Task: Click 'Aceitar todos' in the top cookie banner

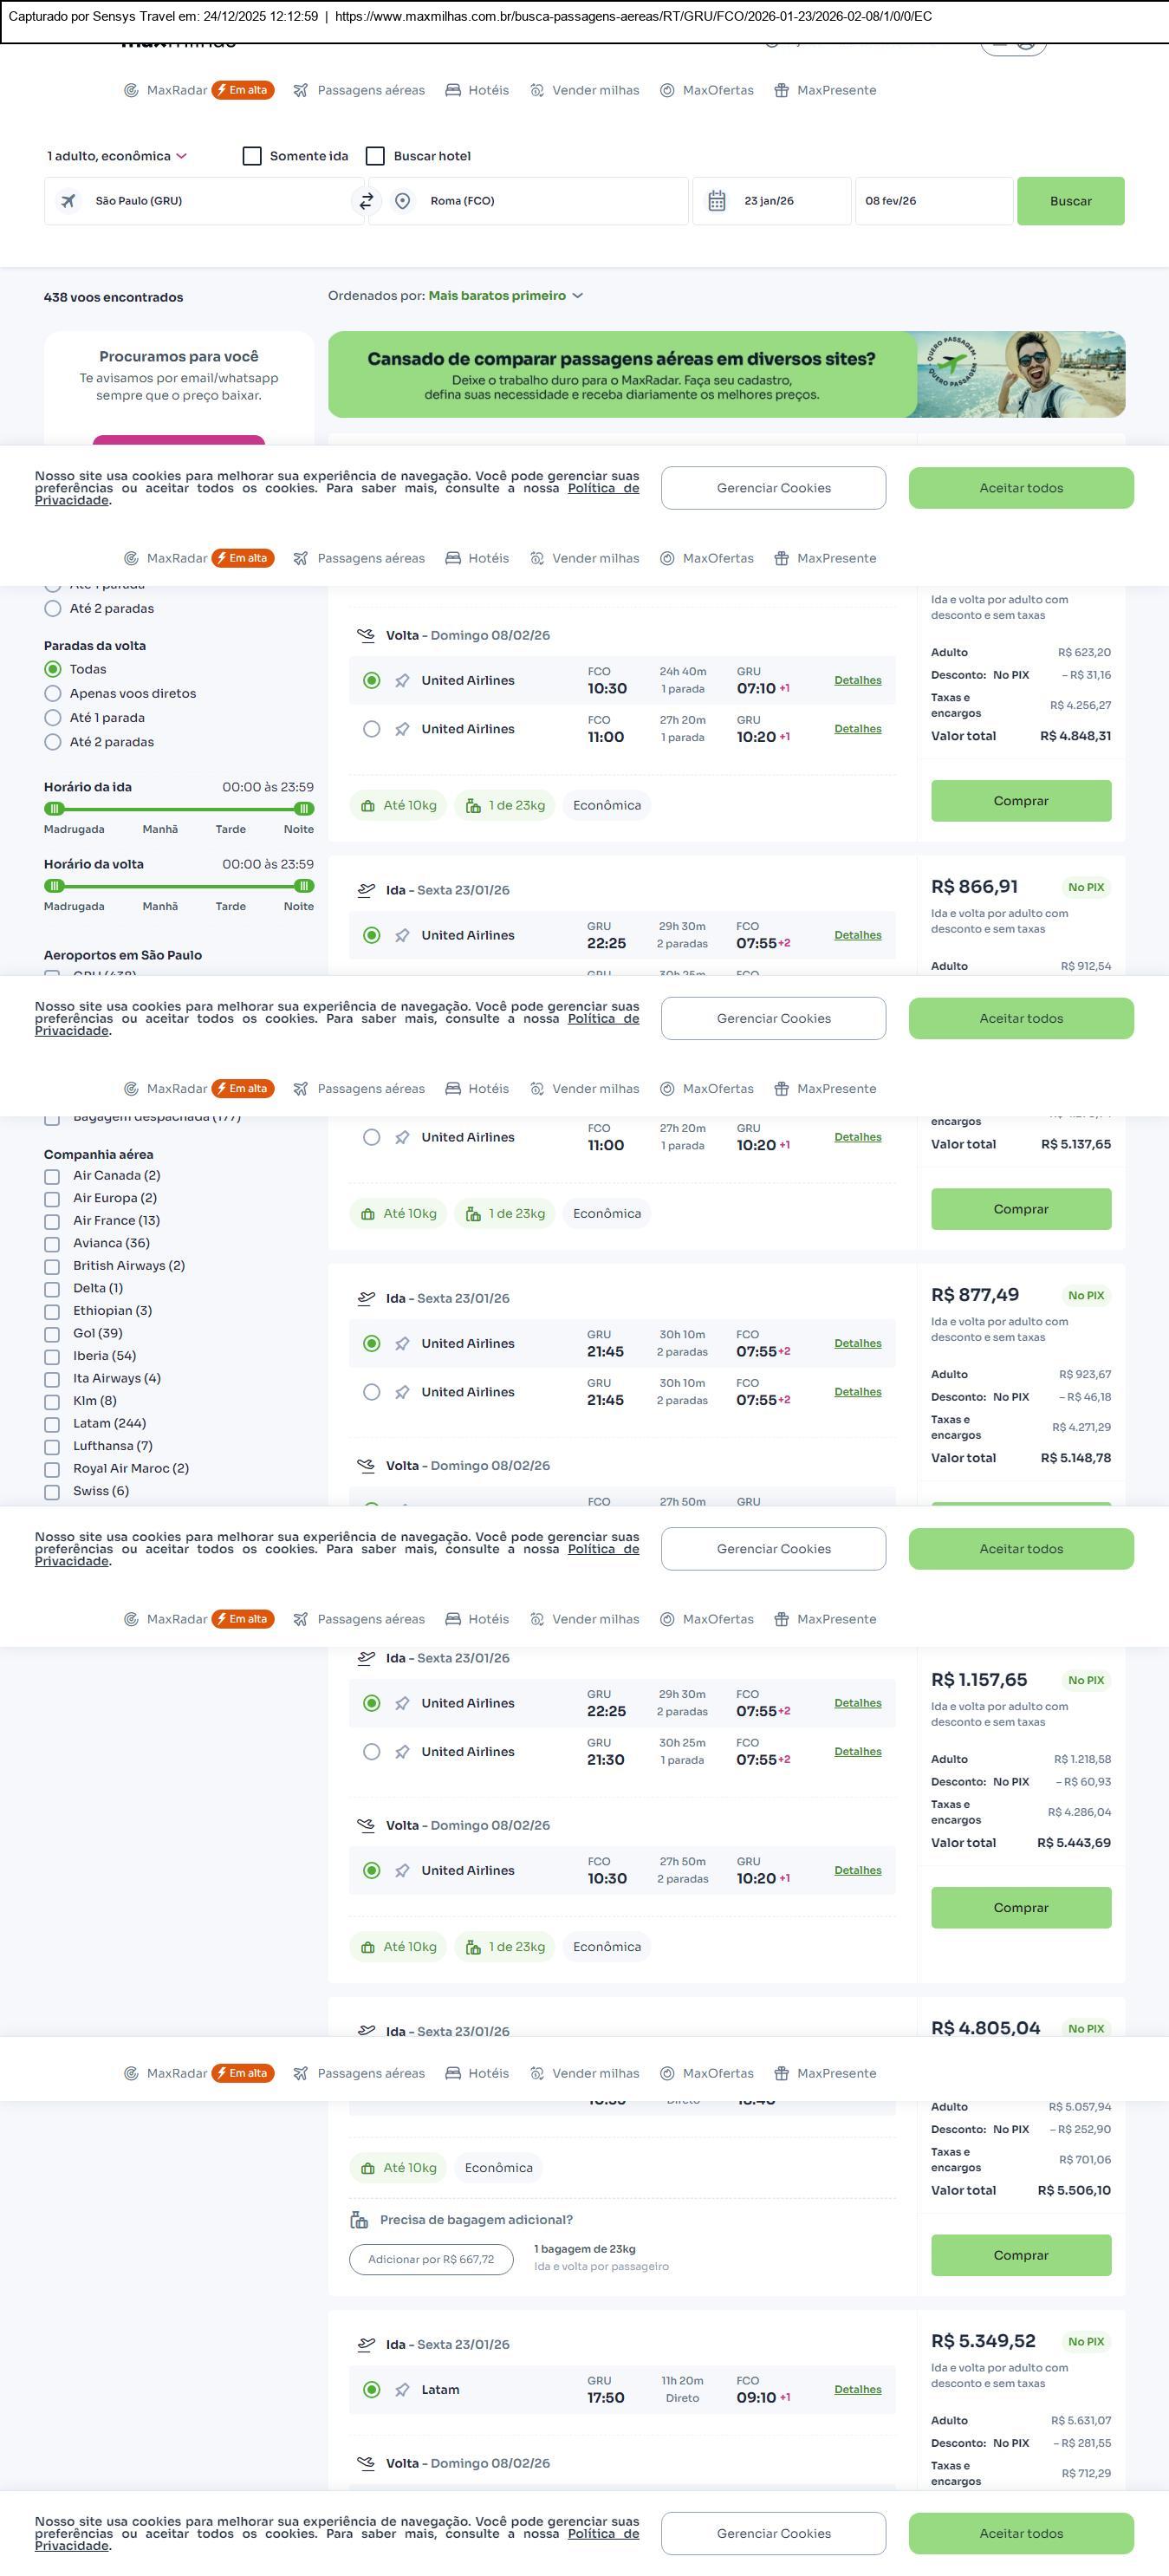Action: pyautogui.click(x=1020, y=488)
